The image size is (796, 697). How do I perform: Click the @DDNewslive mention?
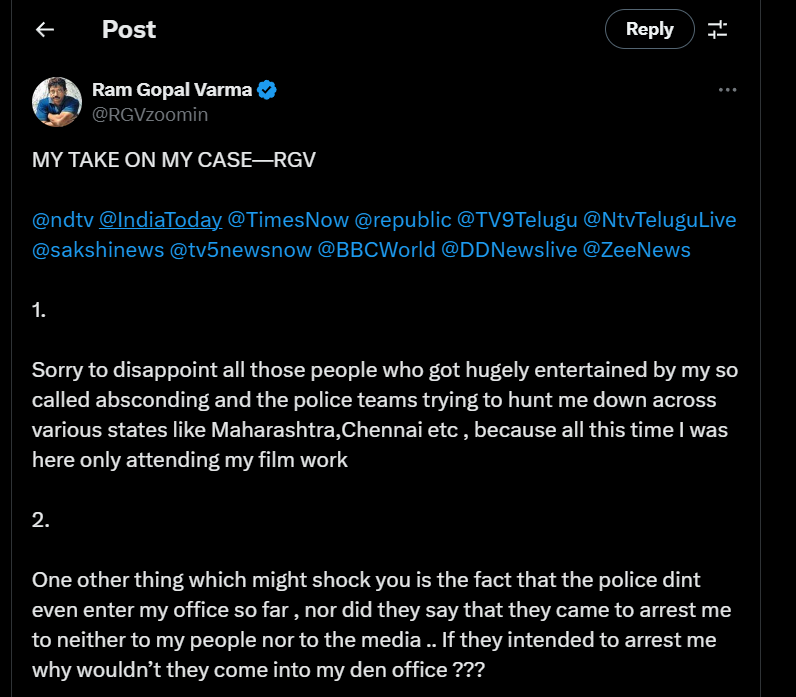click(509, 249)
